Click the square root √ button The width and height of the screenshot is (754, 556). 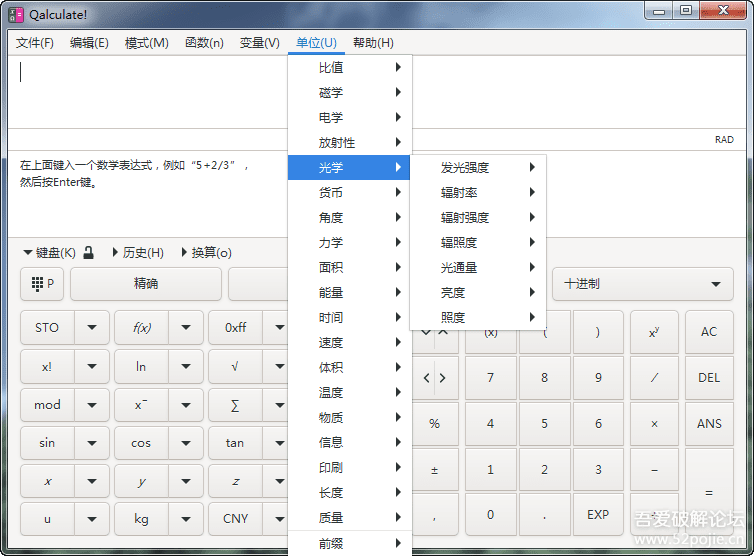[236, 366]
